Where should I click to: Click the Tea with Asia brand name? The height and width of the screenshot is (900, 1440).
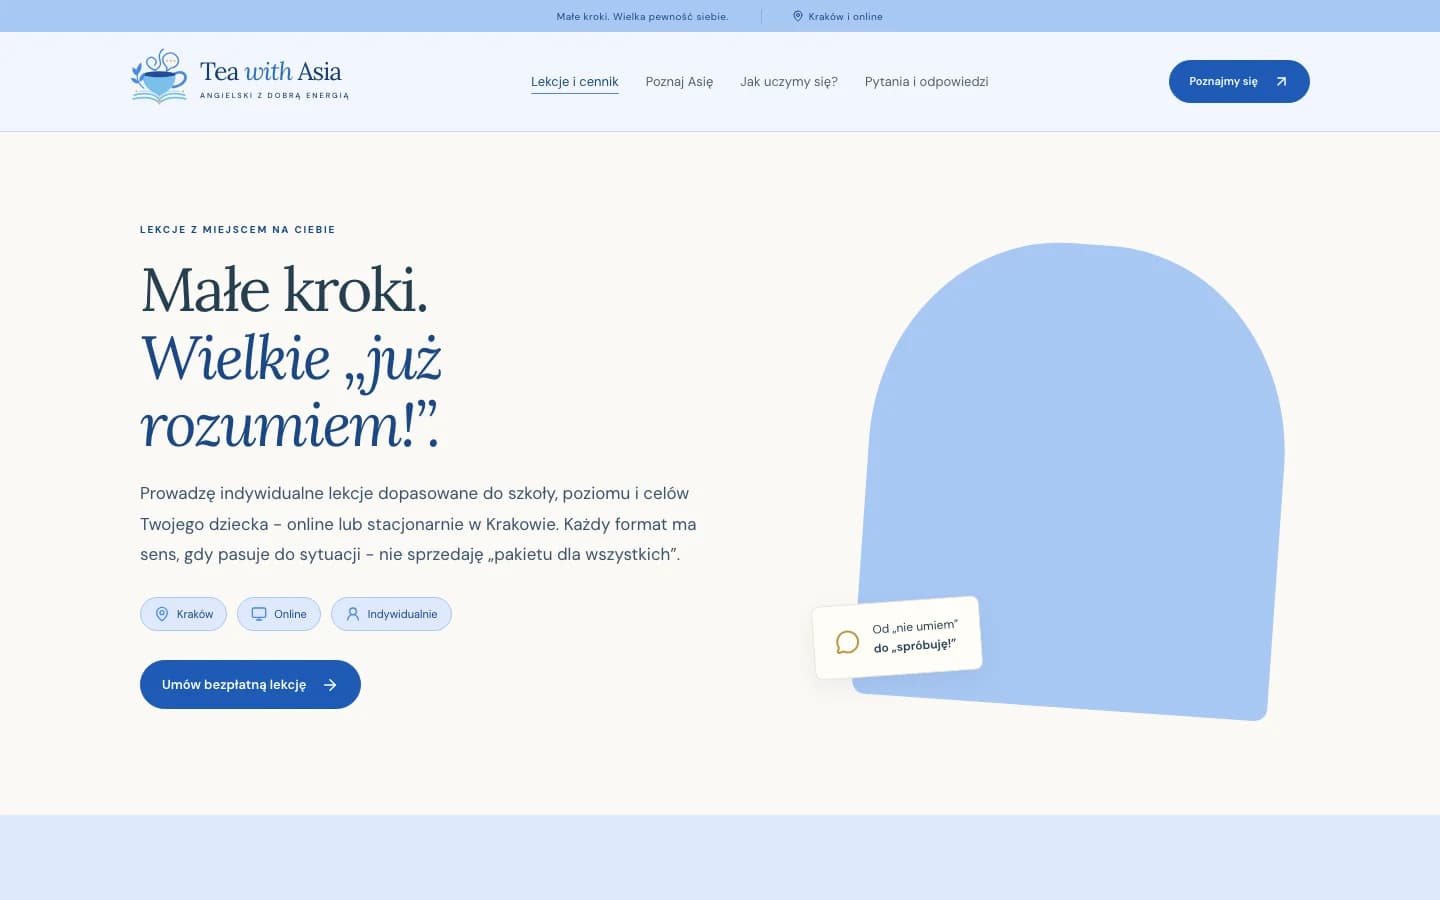271,71
